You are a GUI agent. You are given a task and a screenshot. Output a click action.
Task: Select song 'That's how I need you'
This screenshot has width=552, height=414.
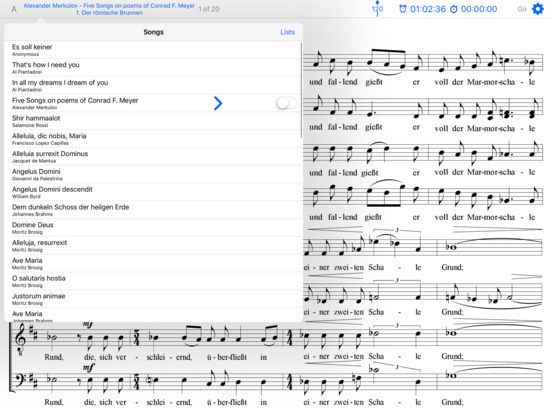[x=153, y=68]
